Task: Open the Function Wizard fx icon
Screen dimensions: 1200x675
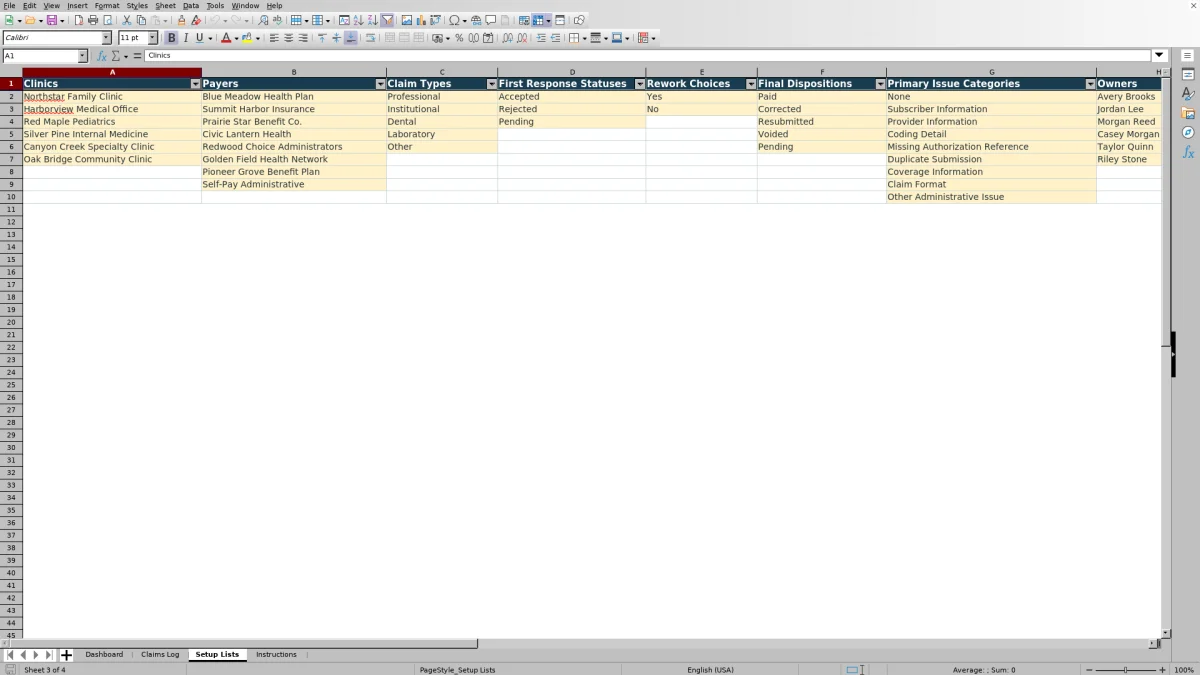Action: coord(101,56)
